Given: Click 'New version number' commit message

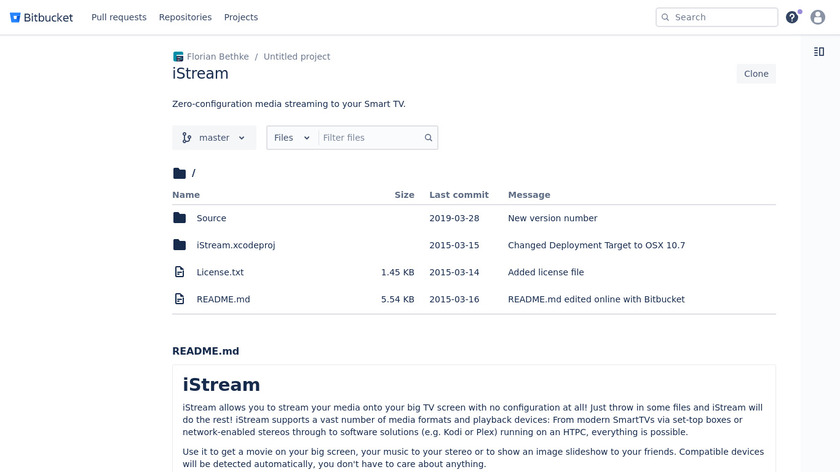Looking at the screenshot, I should click(552, 218).
